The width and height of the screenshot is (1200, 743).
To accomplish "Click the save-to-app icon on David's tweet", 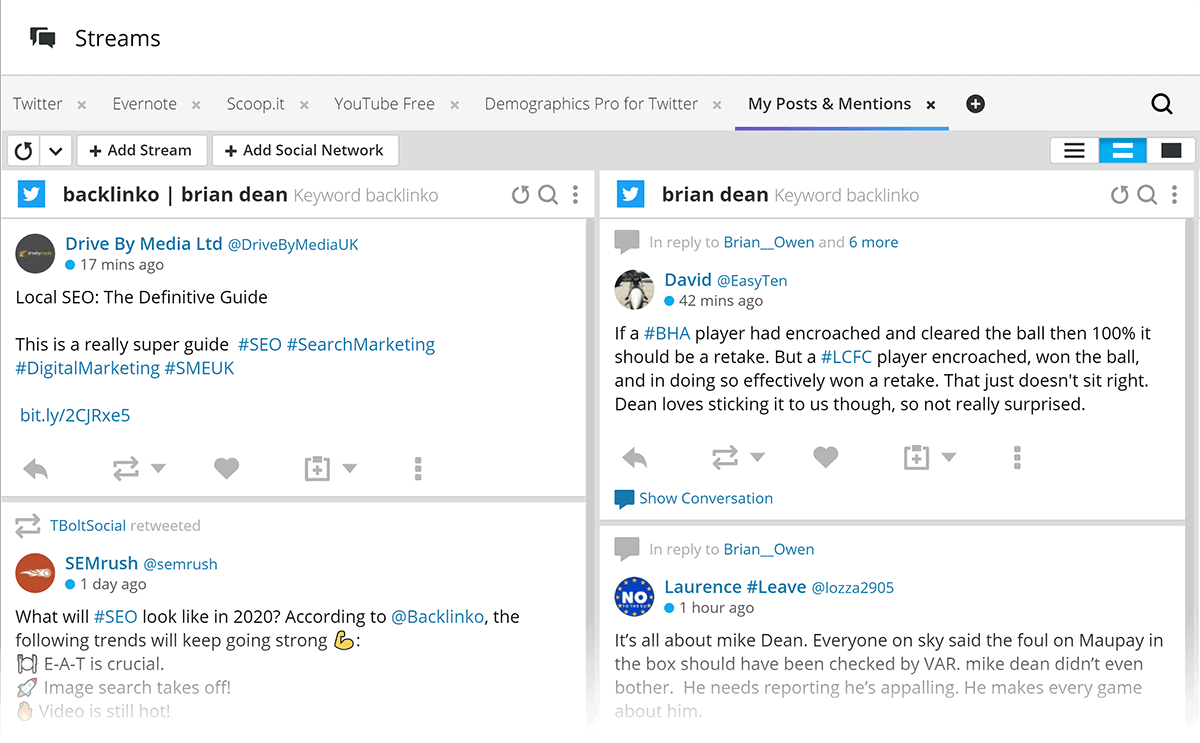I will coord(916,458).
